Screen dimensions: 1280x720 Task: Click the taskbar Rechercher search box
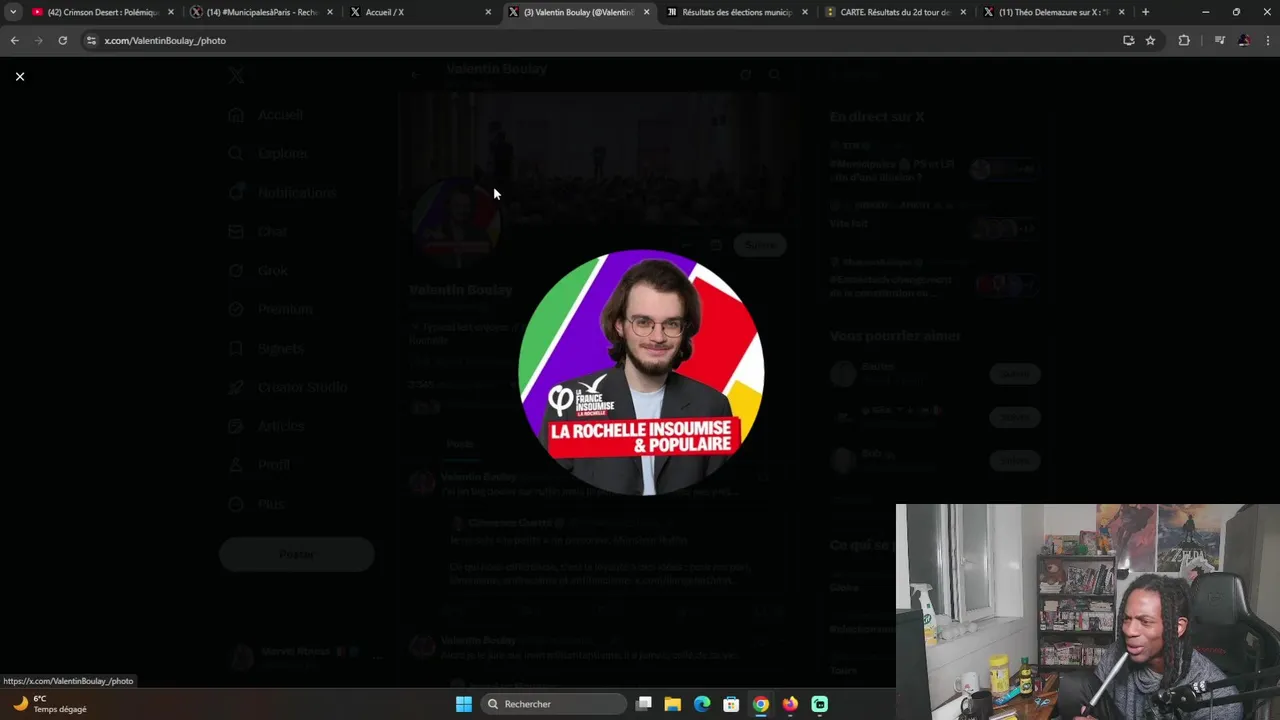point(554,704)
